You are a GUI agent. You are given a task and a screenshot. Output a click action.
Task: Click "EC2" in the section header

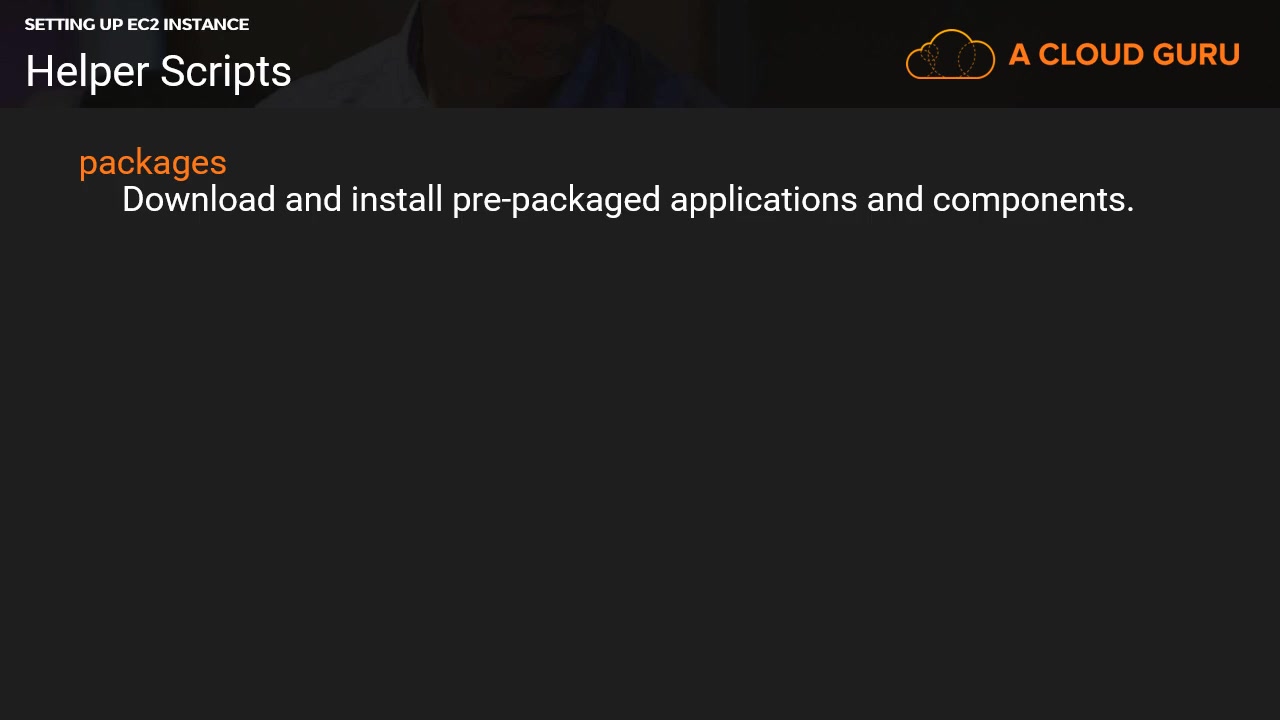(143, 24)
